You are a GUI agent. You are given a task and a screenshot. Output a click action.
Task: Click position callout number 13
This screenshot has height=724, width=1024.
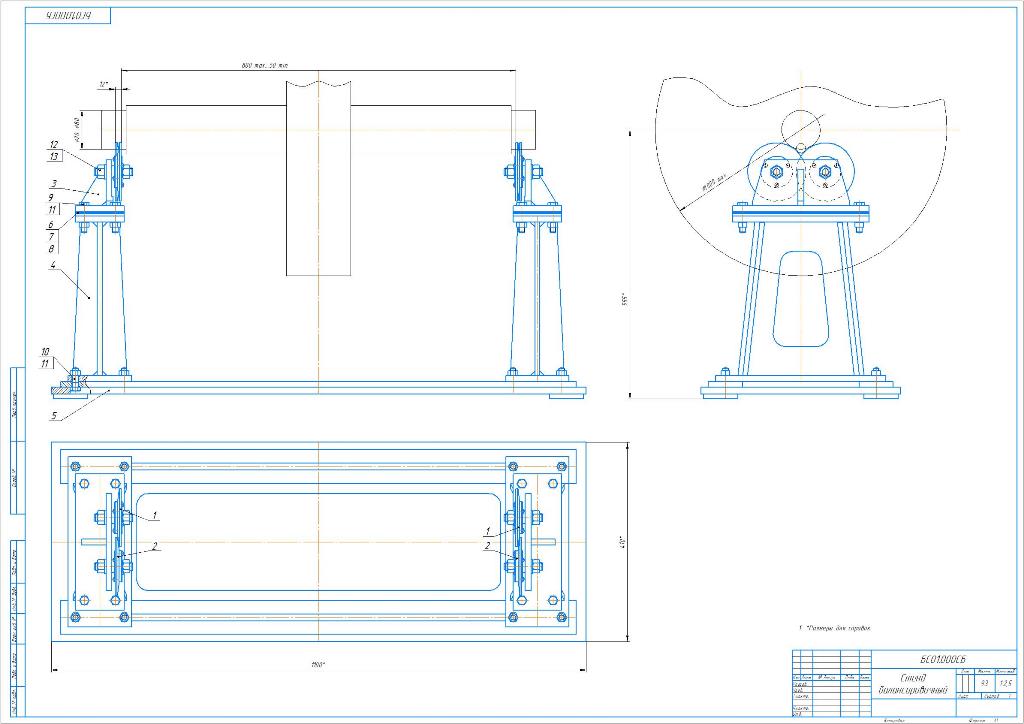(54, 156)
